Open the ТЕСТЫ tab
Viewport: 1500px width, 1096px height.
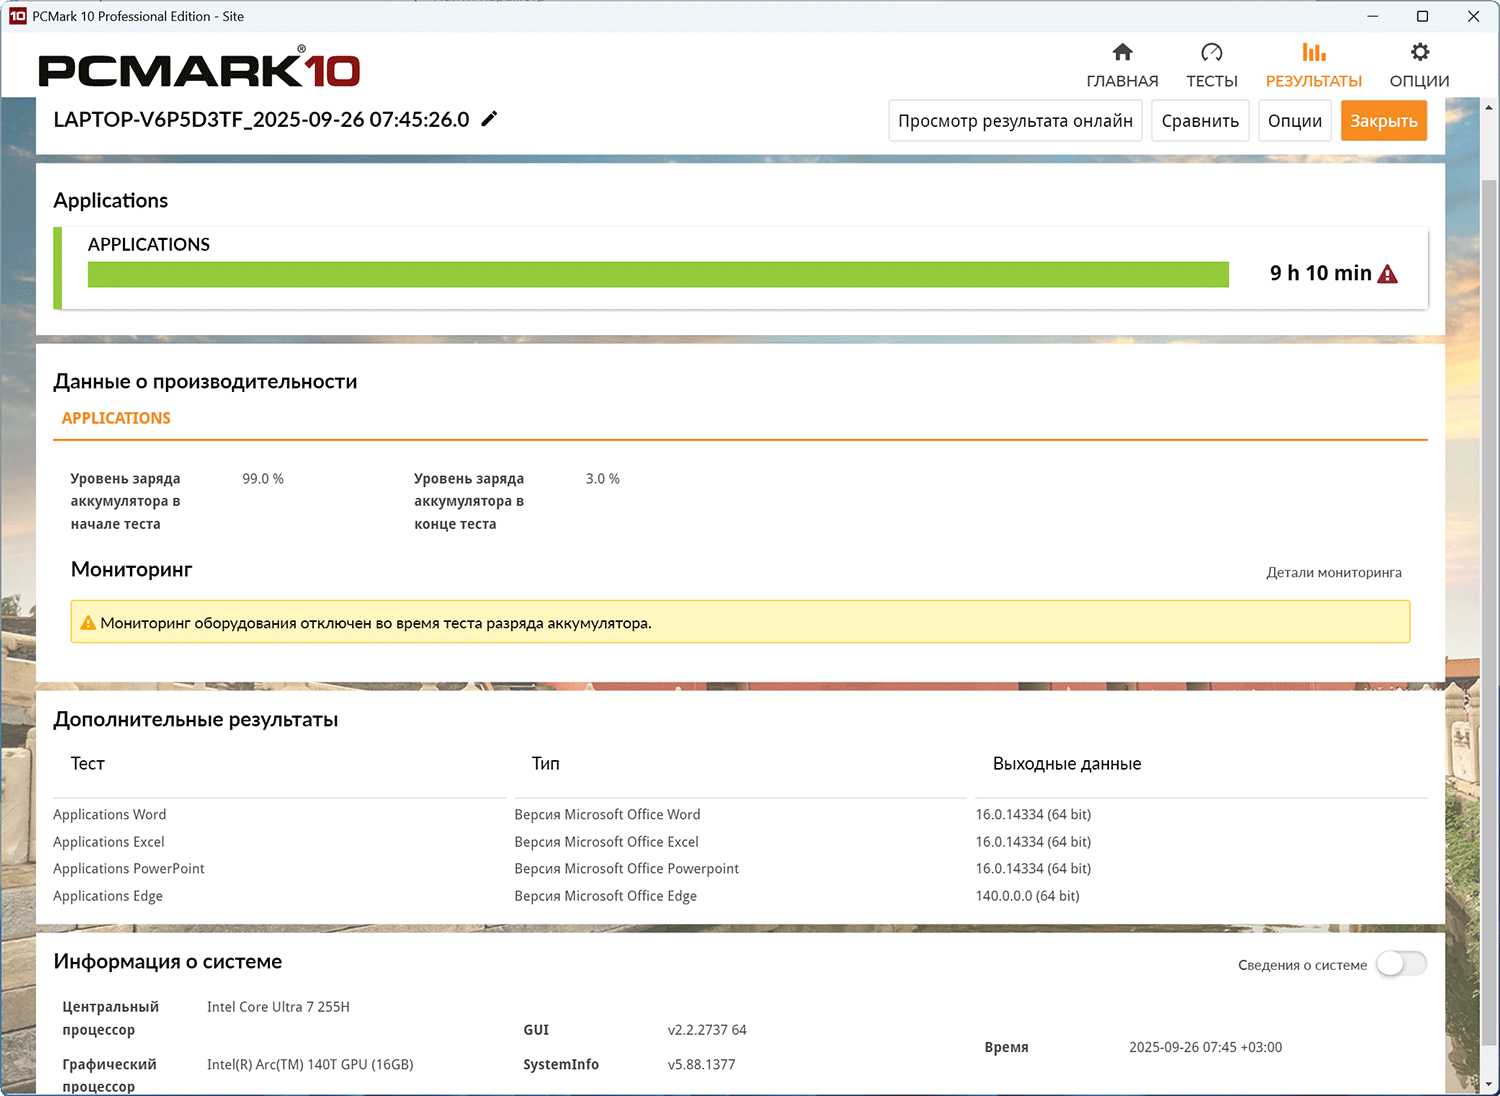click(1212, 66)
